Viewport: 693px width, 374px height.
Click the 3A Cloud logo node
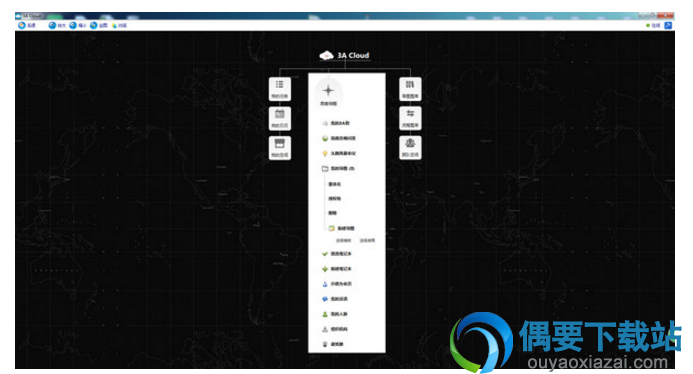tap(344, 55)
